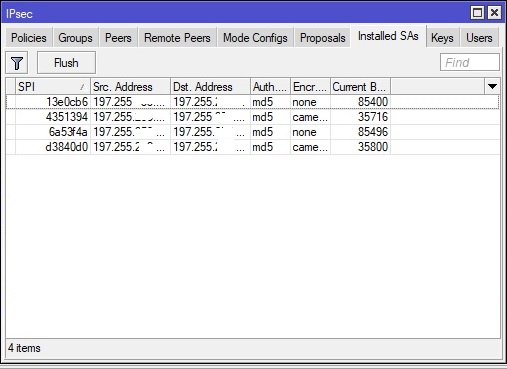This screenshot has height=369, width=507.
Task: Select row with SPI 6a53f4a
Action: [253, 132]
